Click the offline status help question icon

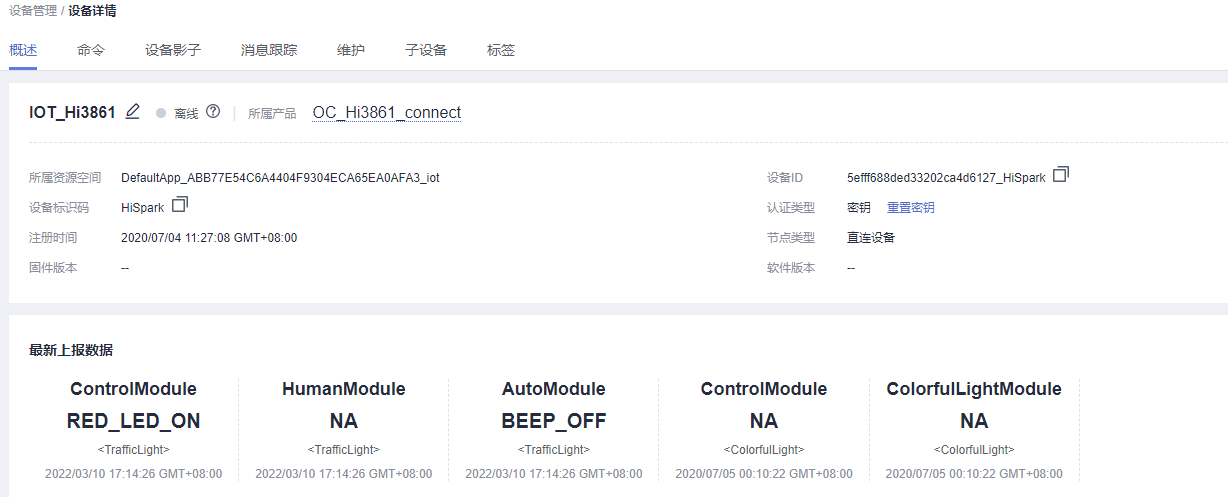click(213, 112)
